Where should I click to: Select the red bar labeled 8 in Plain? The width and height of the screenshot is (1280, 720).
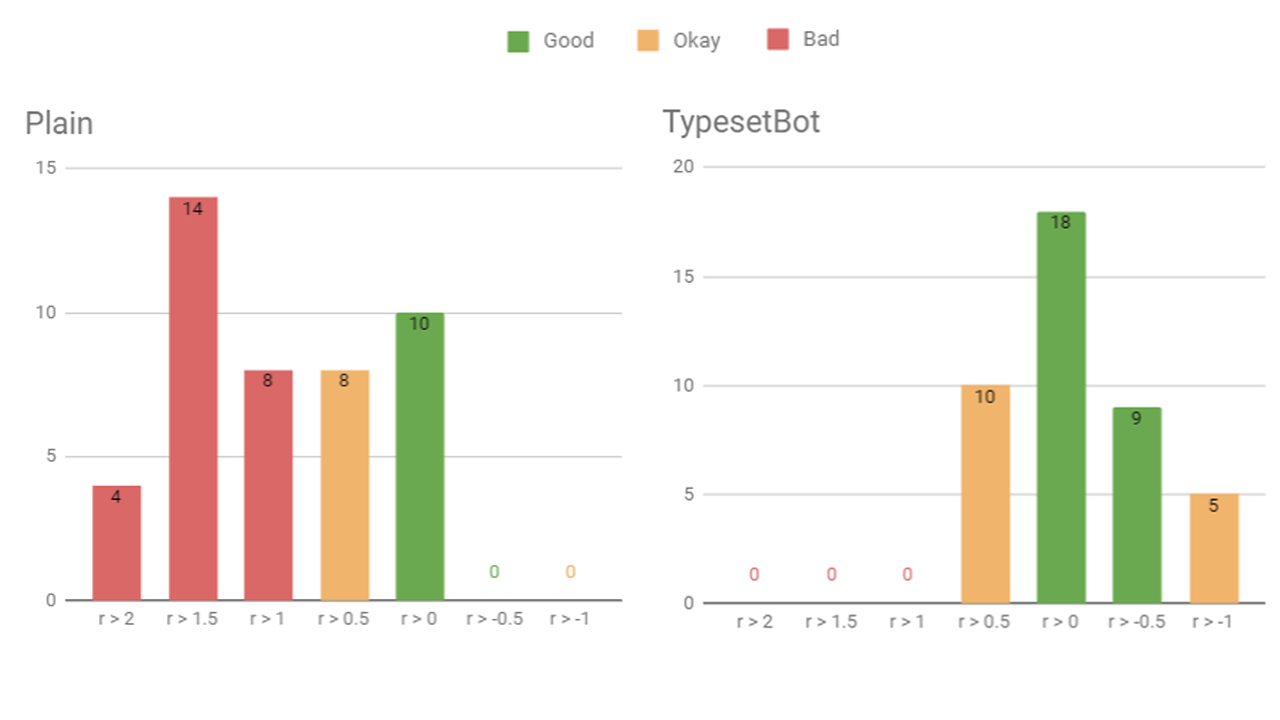click(x=269, y=486)
